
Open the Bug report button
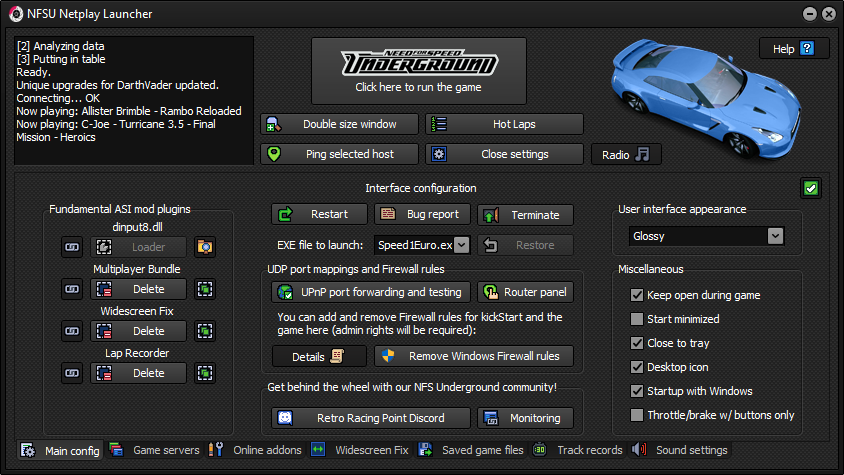[423, 214]
